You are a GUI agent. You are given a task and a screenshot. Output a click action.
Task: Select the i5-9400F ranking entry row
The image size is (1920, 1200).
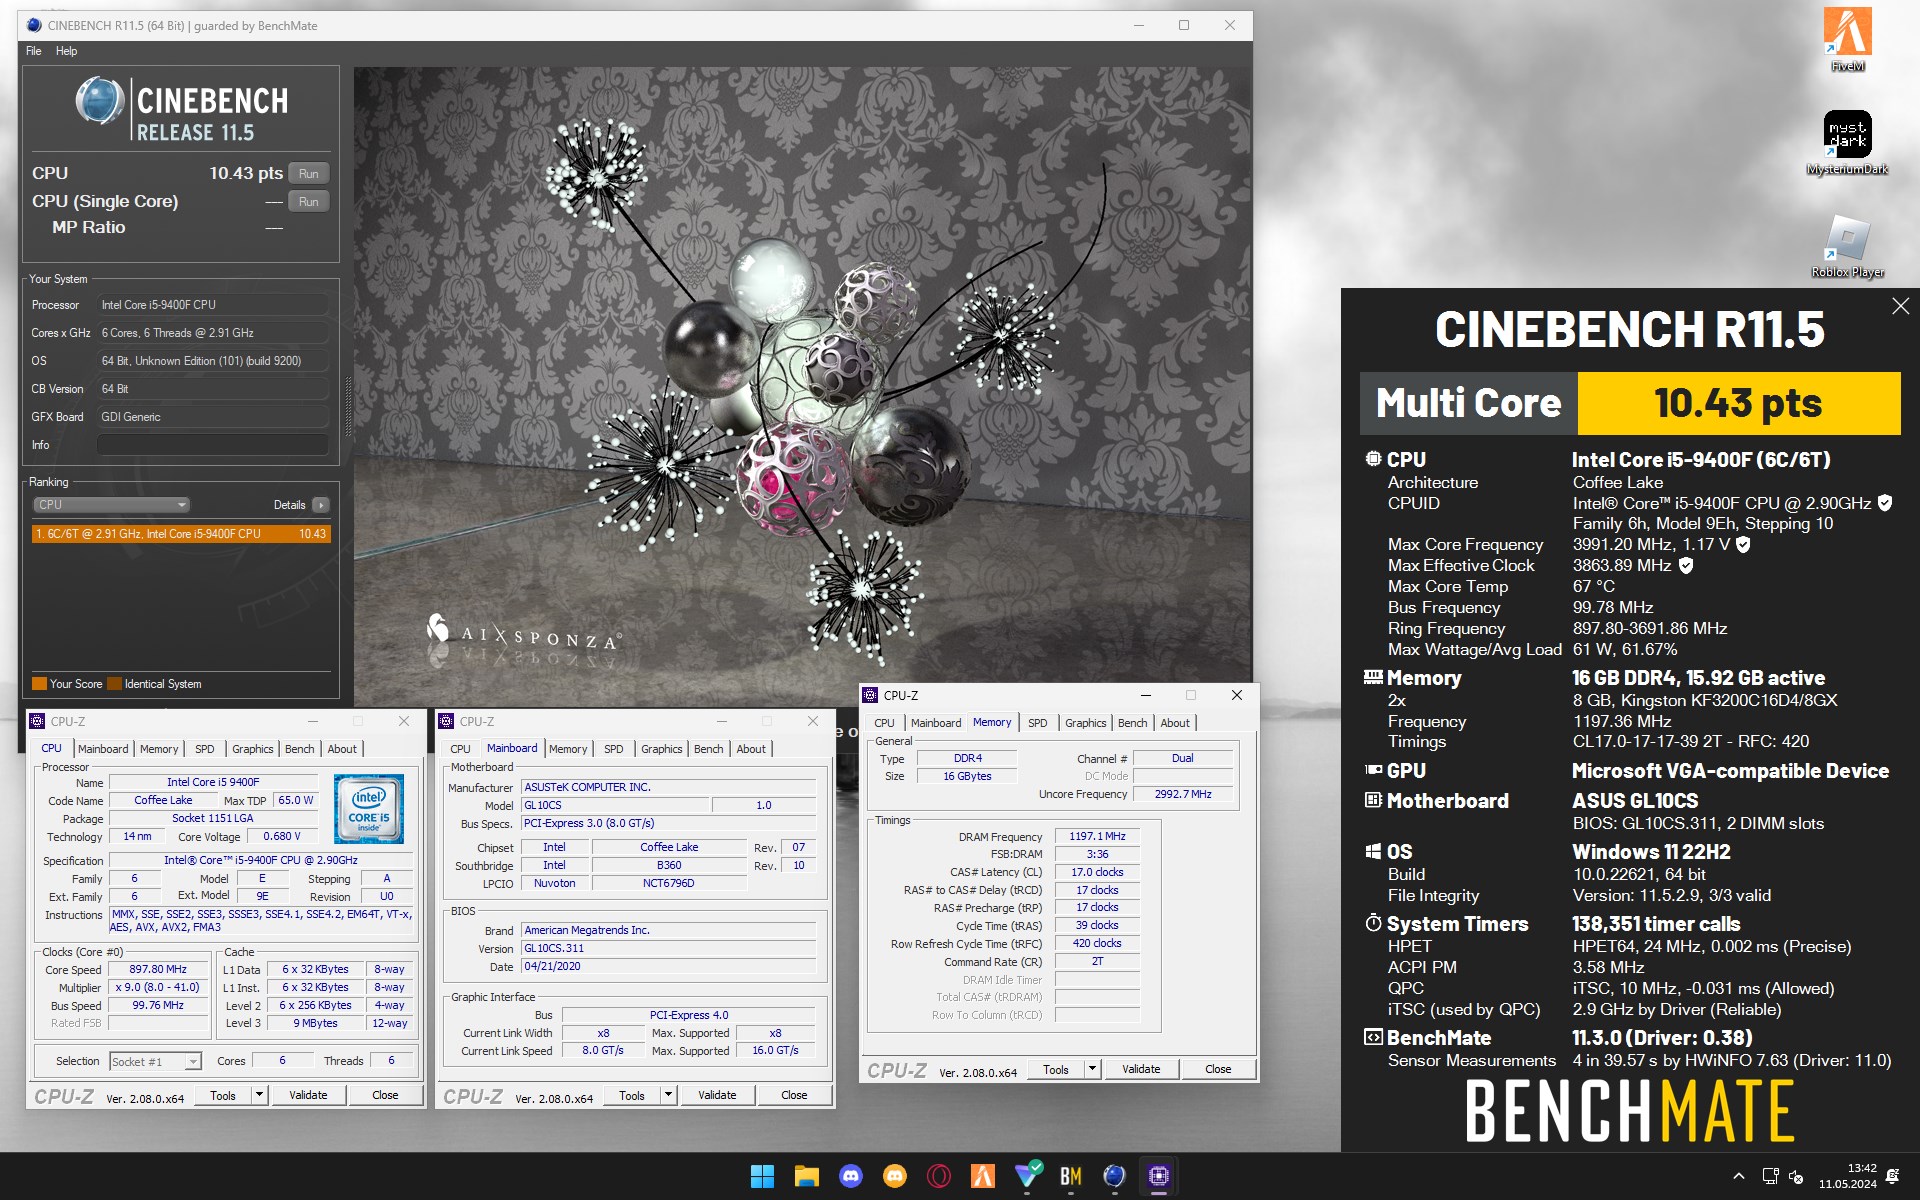[181, 534]
